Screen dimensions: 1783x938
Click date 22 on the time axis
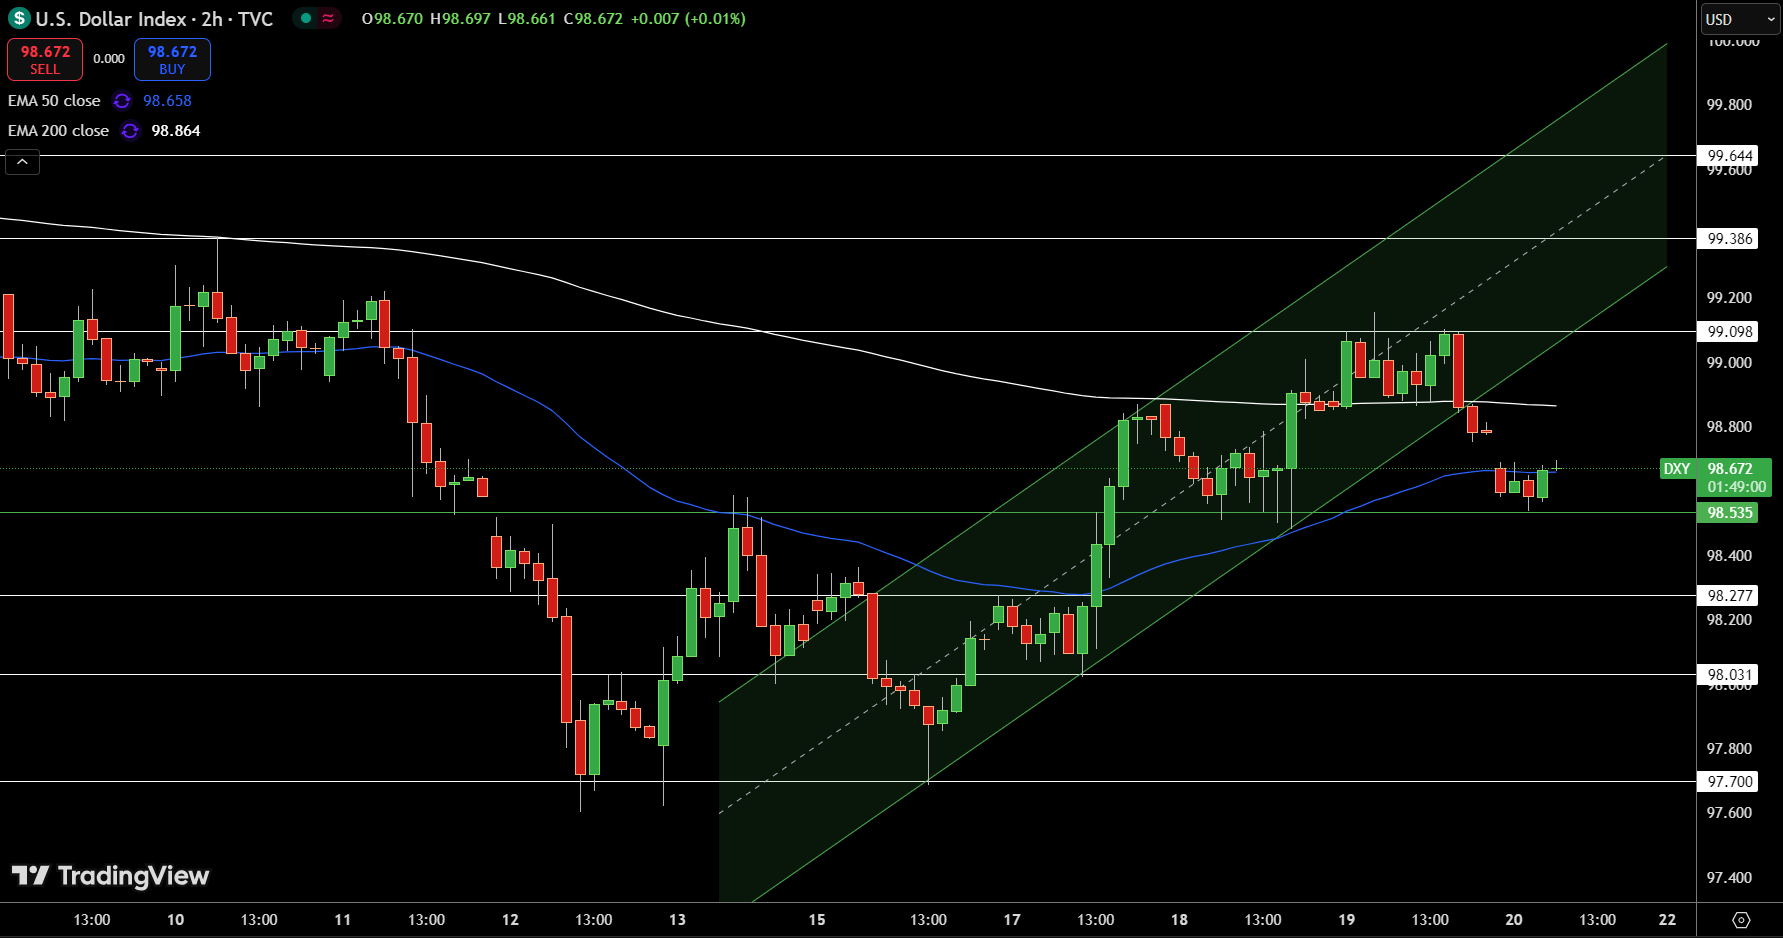click(x=1667, y=920)
